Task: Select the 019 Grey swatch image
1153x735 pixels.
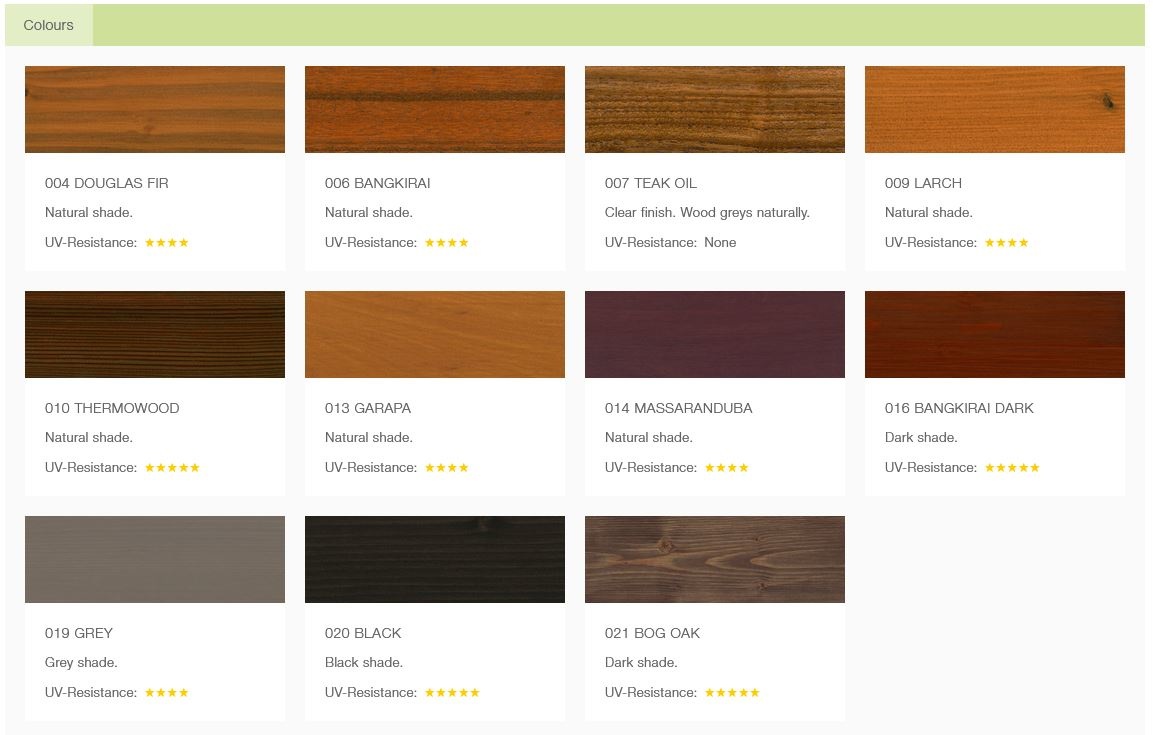Action: [x=154, y=559]
